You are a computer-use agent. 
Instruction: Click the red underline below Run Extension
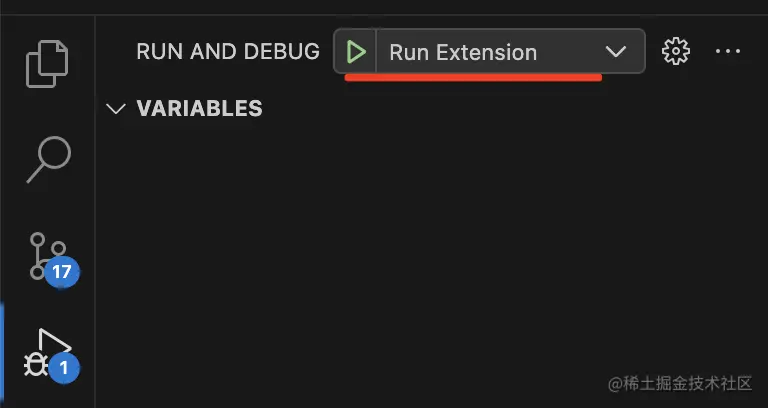pyautogui.click(x=472, y=77)
